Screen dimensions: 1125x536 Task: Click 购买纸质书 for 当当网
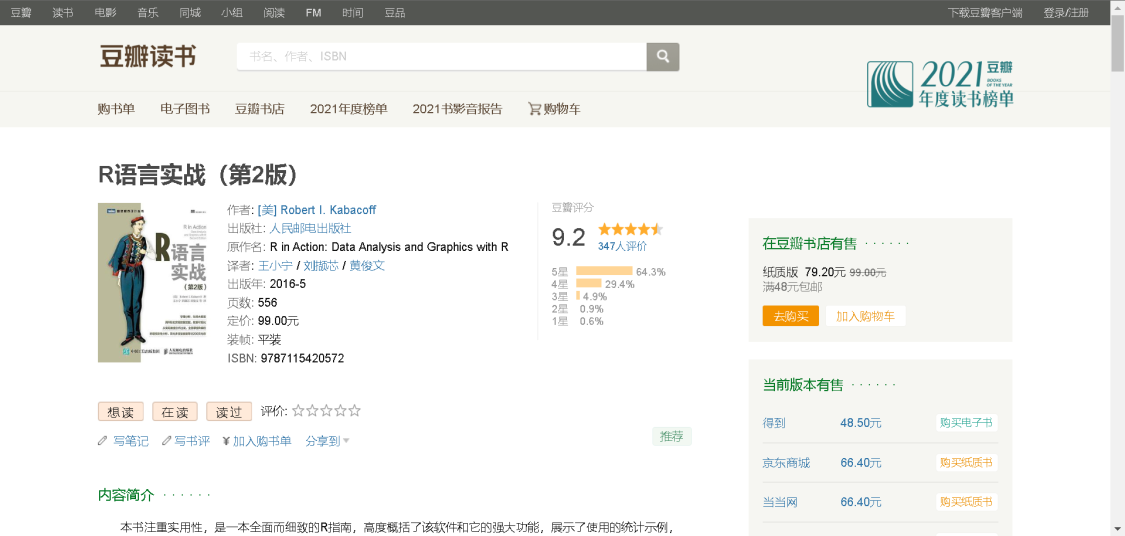(966, 502)
